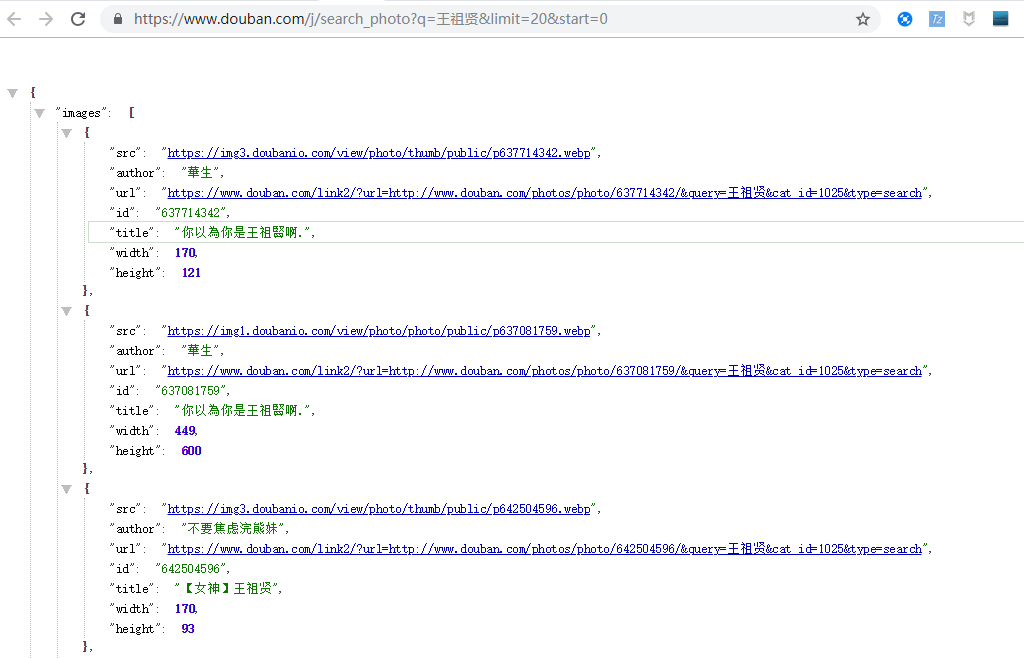Select the height value 600
The height and width of the screenshot is (658, 1024).
pyautogui.click(x=191, y=451)
